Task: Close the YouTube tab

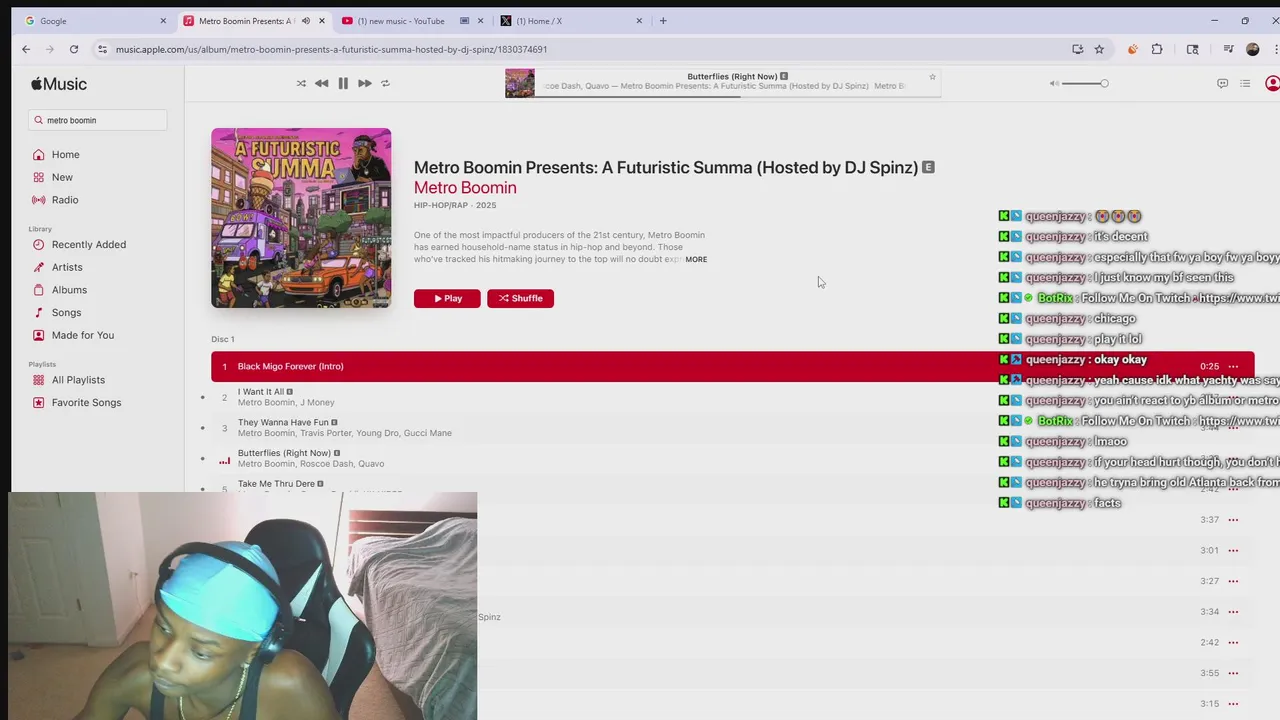Action: [480, 21]
